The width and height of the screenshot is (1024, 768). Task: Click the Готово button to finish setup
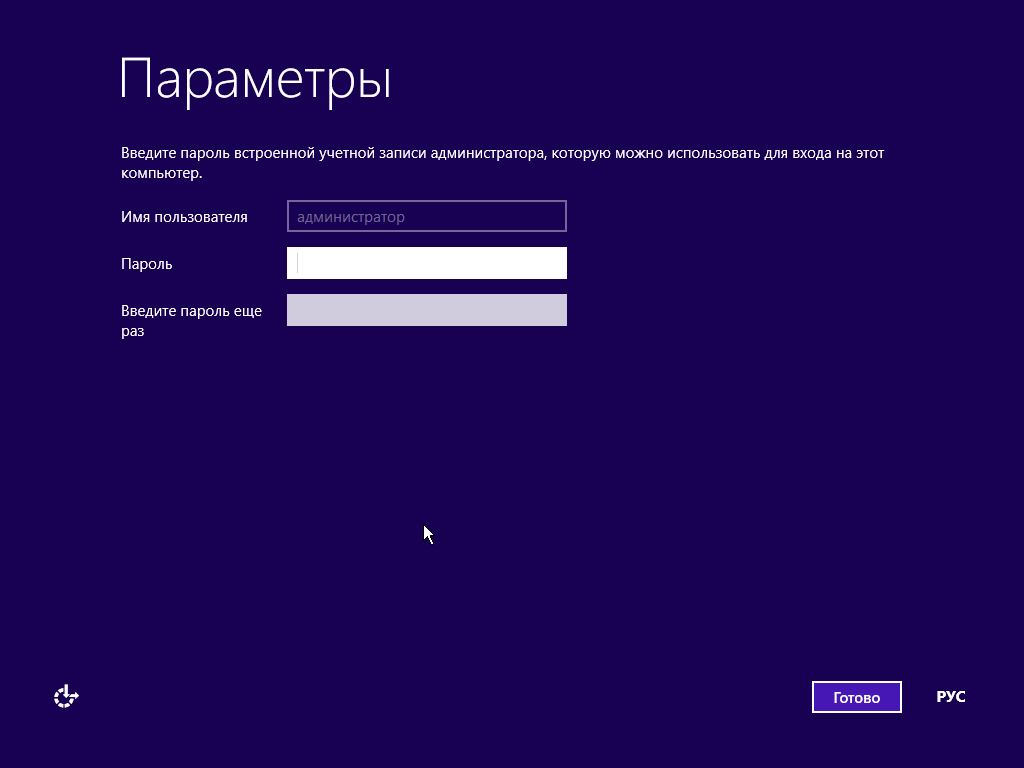[x=856, y=697]
